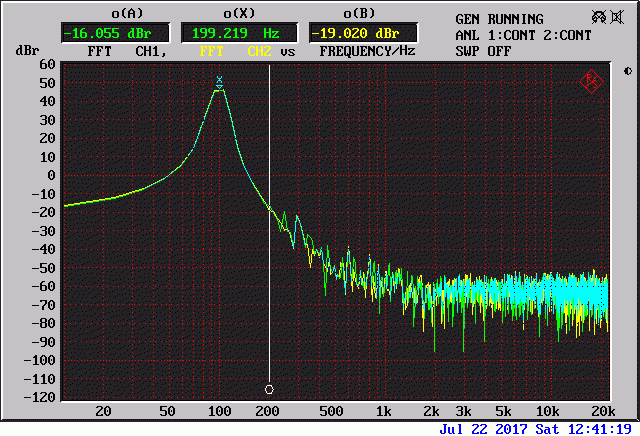Click the 1k label on frequency axis
This screenshot has width=640, height=436.
pos(383,411)
